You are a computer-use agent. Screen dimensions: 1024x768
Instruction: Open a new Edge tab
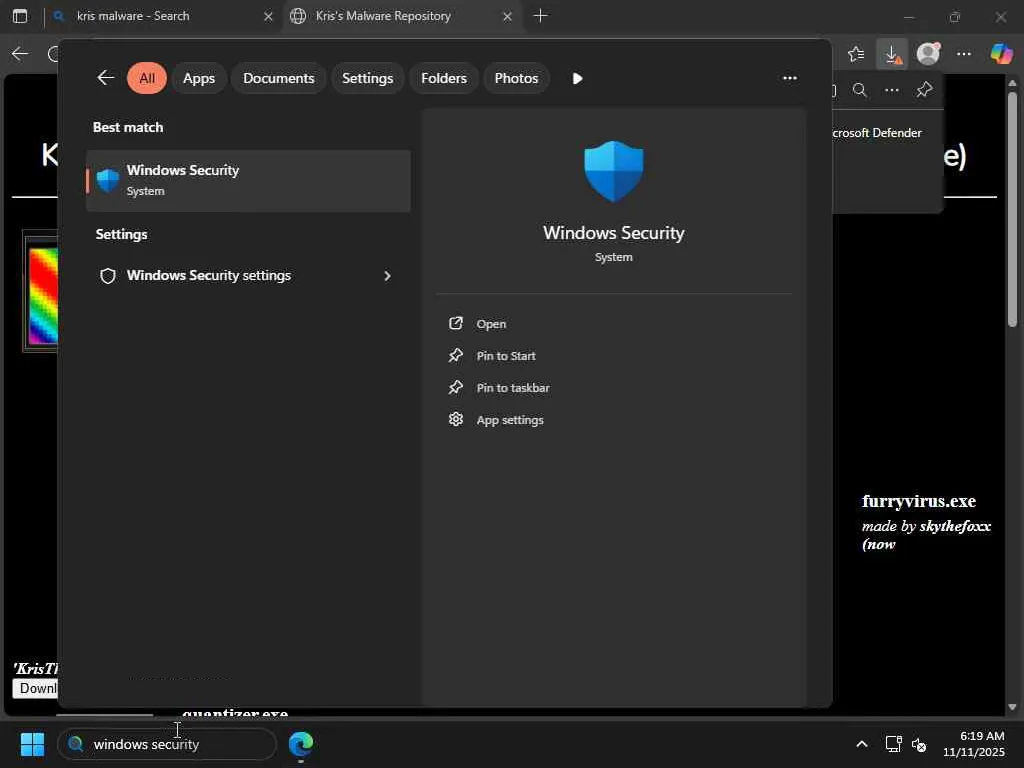[x=541, y=16]
